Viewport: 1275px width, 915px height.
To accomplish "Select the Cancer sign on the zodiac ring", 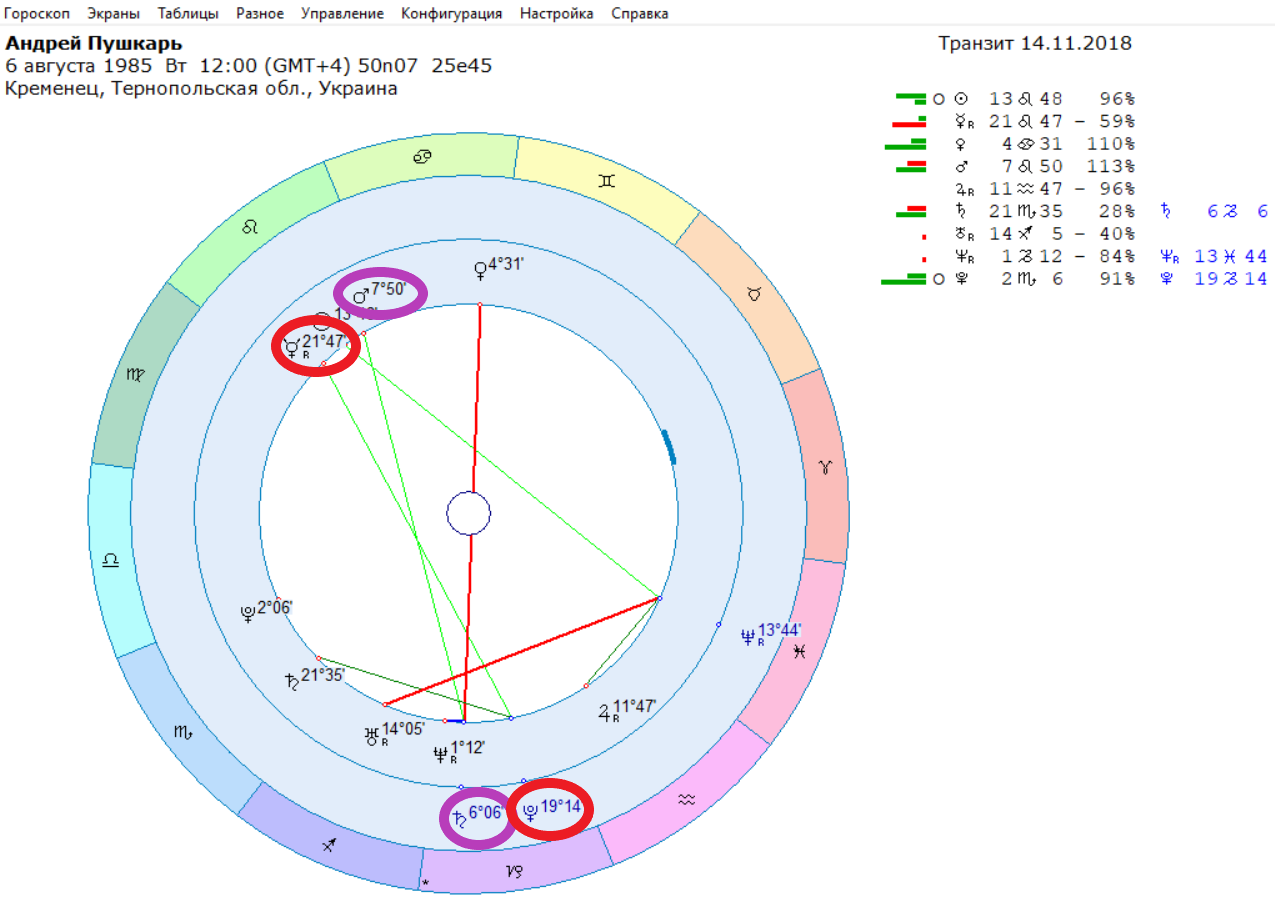I will pyautogui.click(x=424, y=157).
